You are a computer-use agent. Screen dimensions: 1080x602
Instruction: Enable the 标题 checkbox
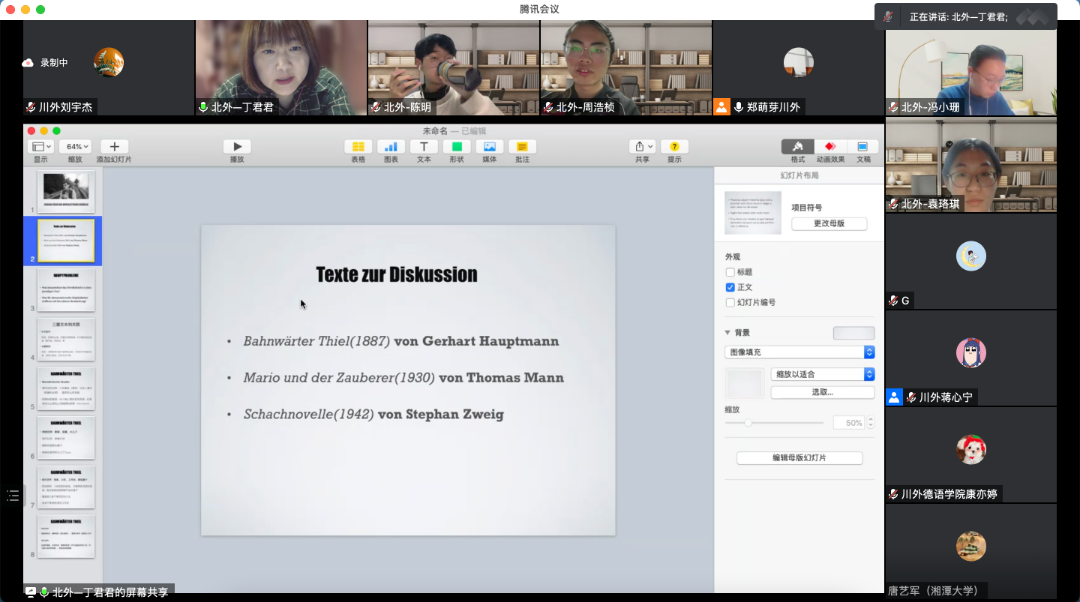pos(730,272)
